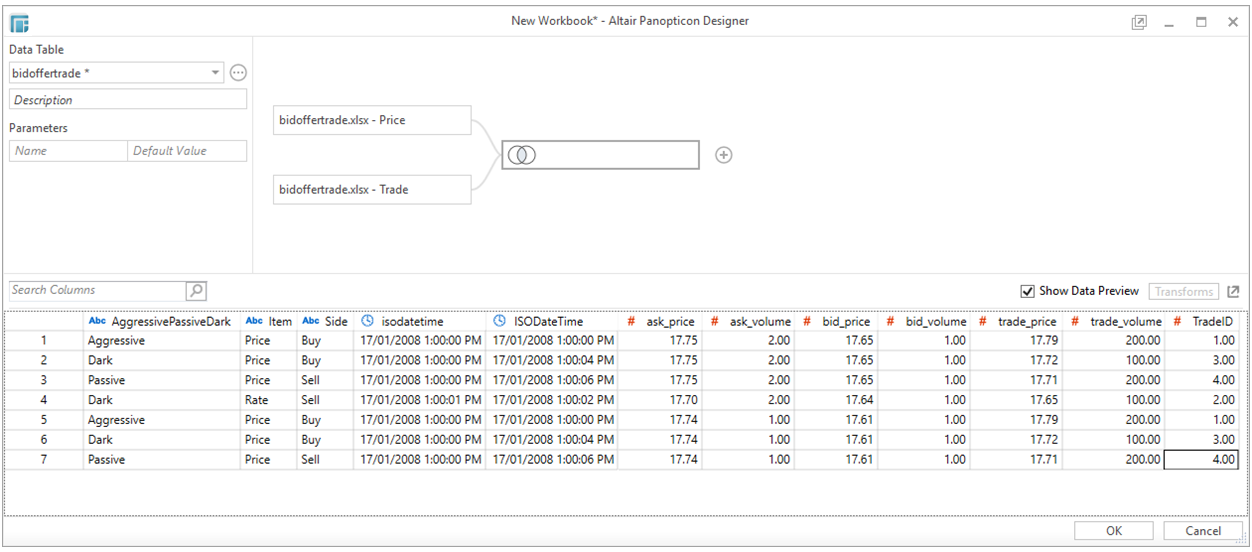Open the bidoffertrade data table dropdown
Viewport: 1252px width, 552px height.
pyautogui.click(x=215, y=73)
